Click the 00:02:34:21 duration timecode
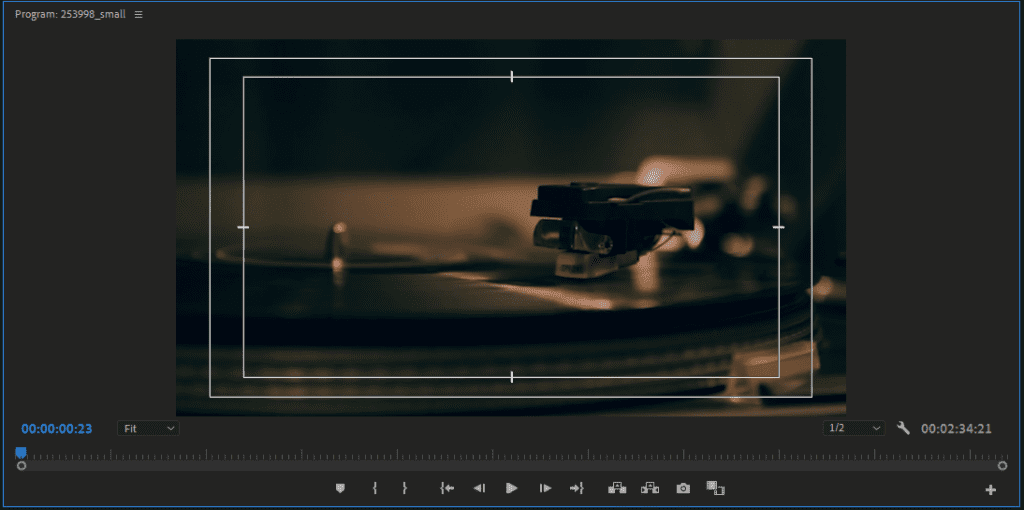The image size is (1024, 510). click(x=956, y=429)
